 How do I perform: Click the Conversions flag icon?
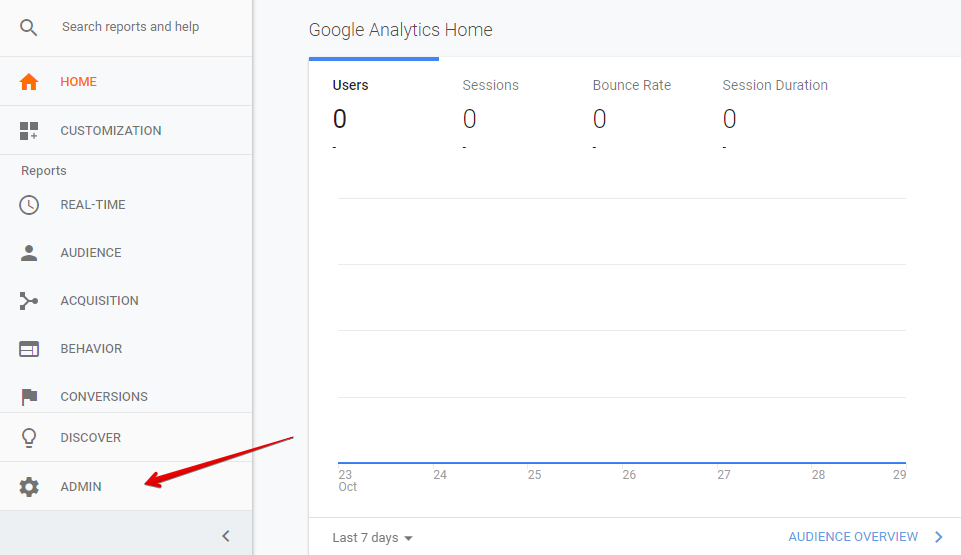(29, 397)
